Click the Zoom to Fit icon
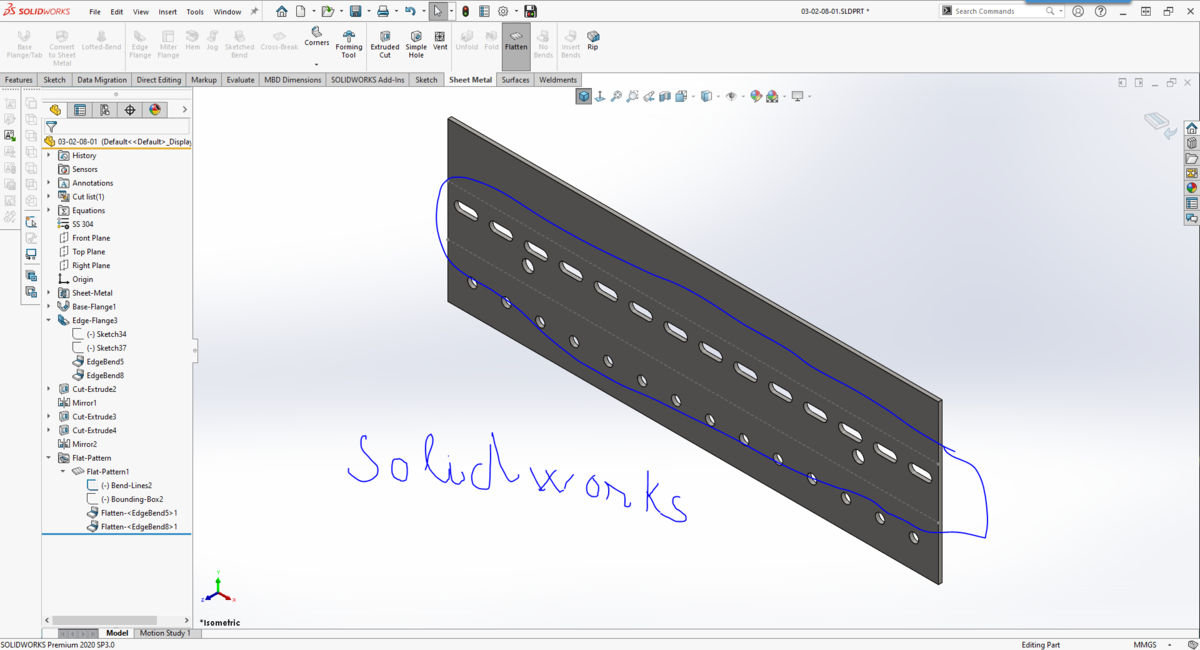 617,97
